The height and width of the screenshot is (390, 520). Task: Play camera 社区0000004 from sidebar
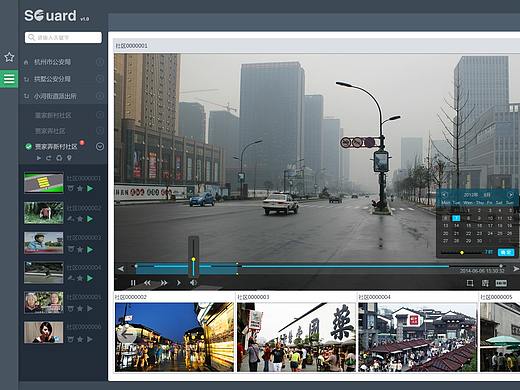click(x=90, y=278)
